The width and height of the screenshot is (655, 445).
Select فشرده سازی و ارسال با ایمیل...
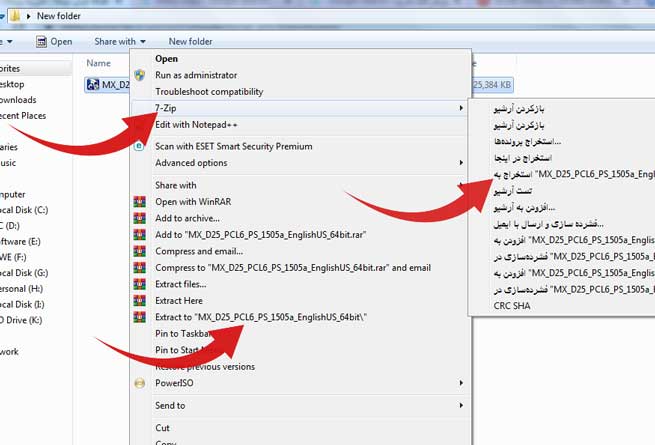(548, 224)
